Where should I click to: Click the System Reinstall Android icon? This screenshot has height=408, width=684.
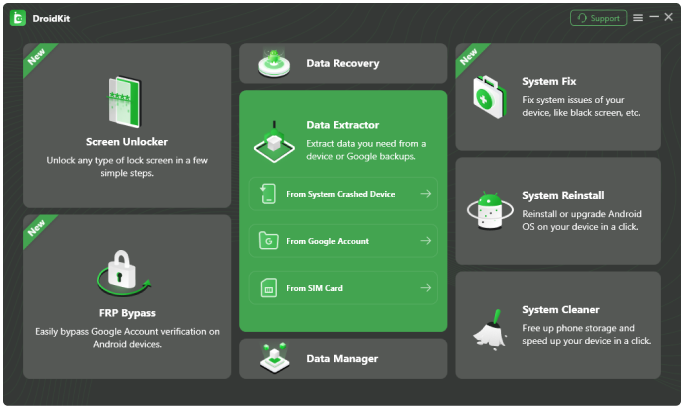coord(490,210)
